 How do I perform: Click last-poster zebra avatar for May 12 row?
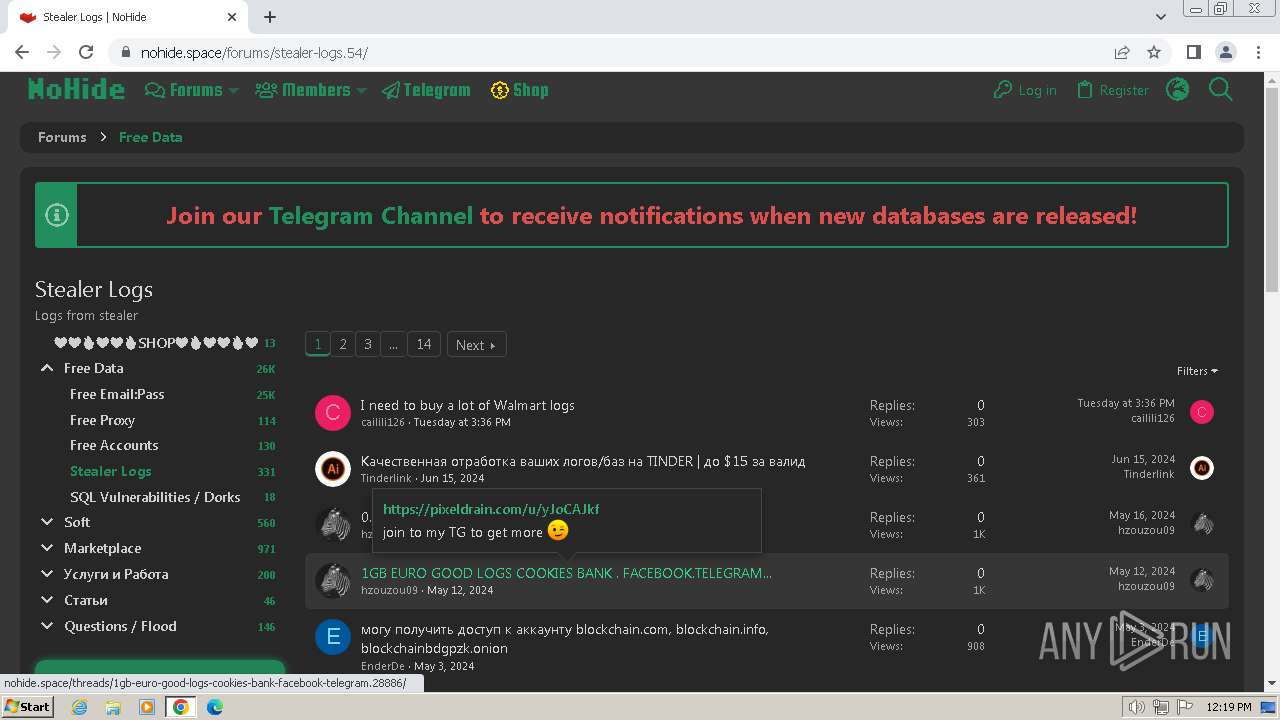pyautogui.click(x=1202, y=580)
